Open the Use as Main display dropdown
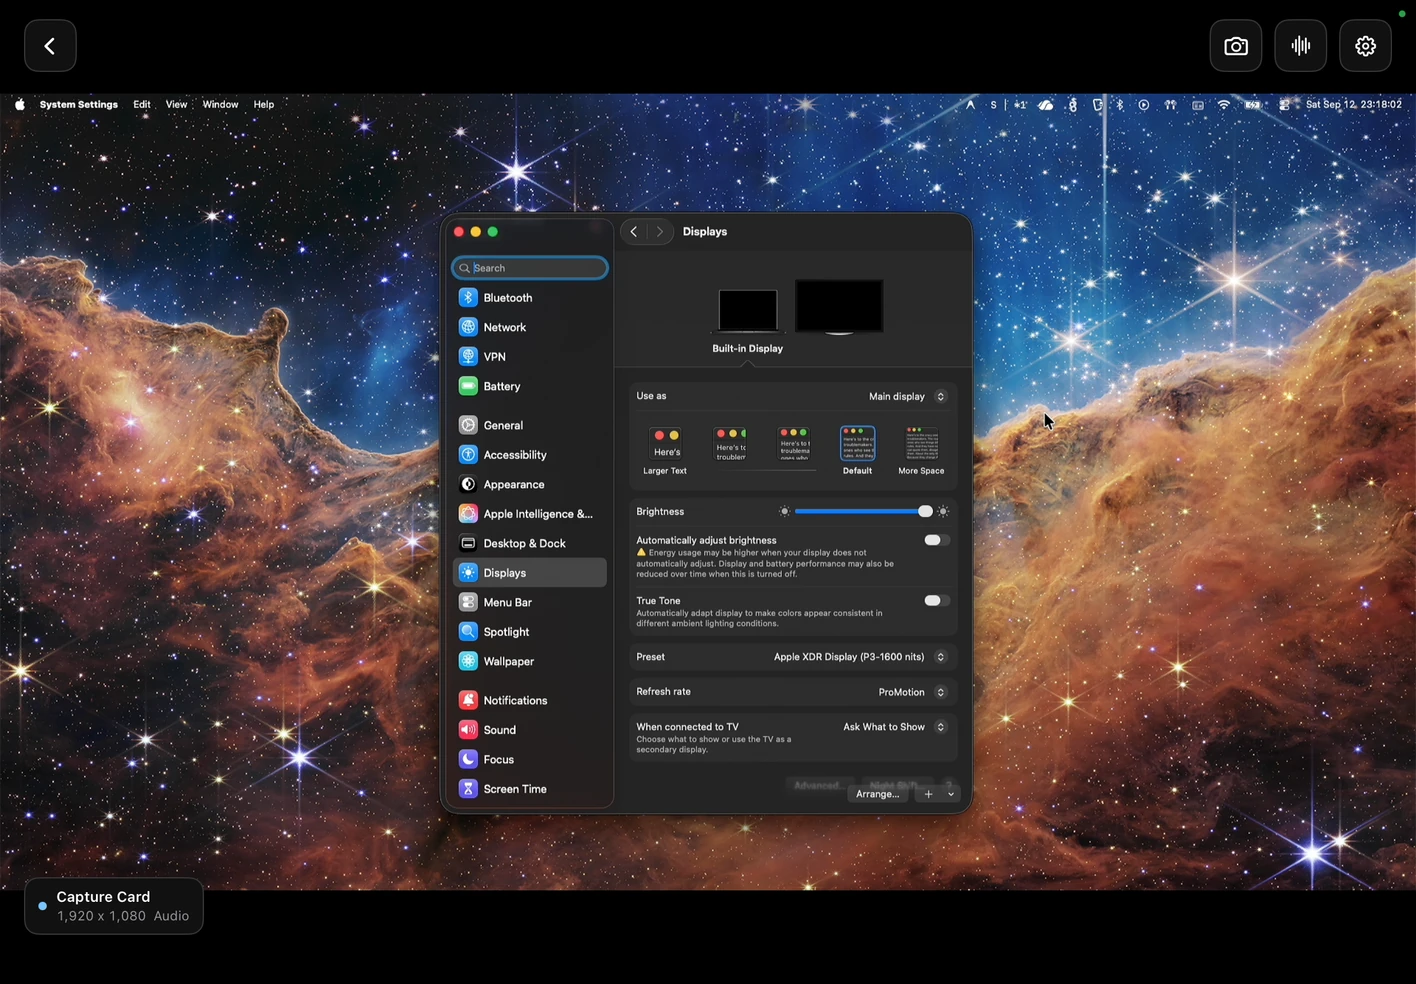 click(x=907, y=397)
